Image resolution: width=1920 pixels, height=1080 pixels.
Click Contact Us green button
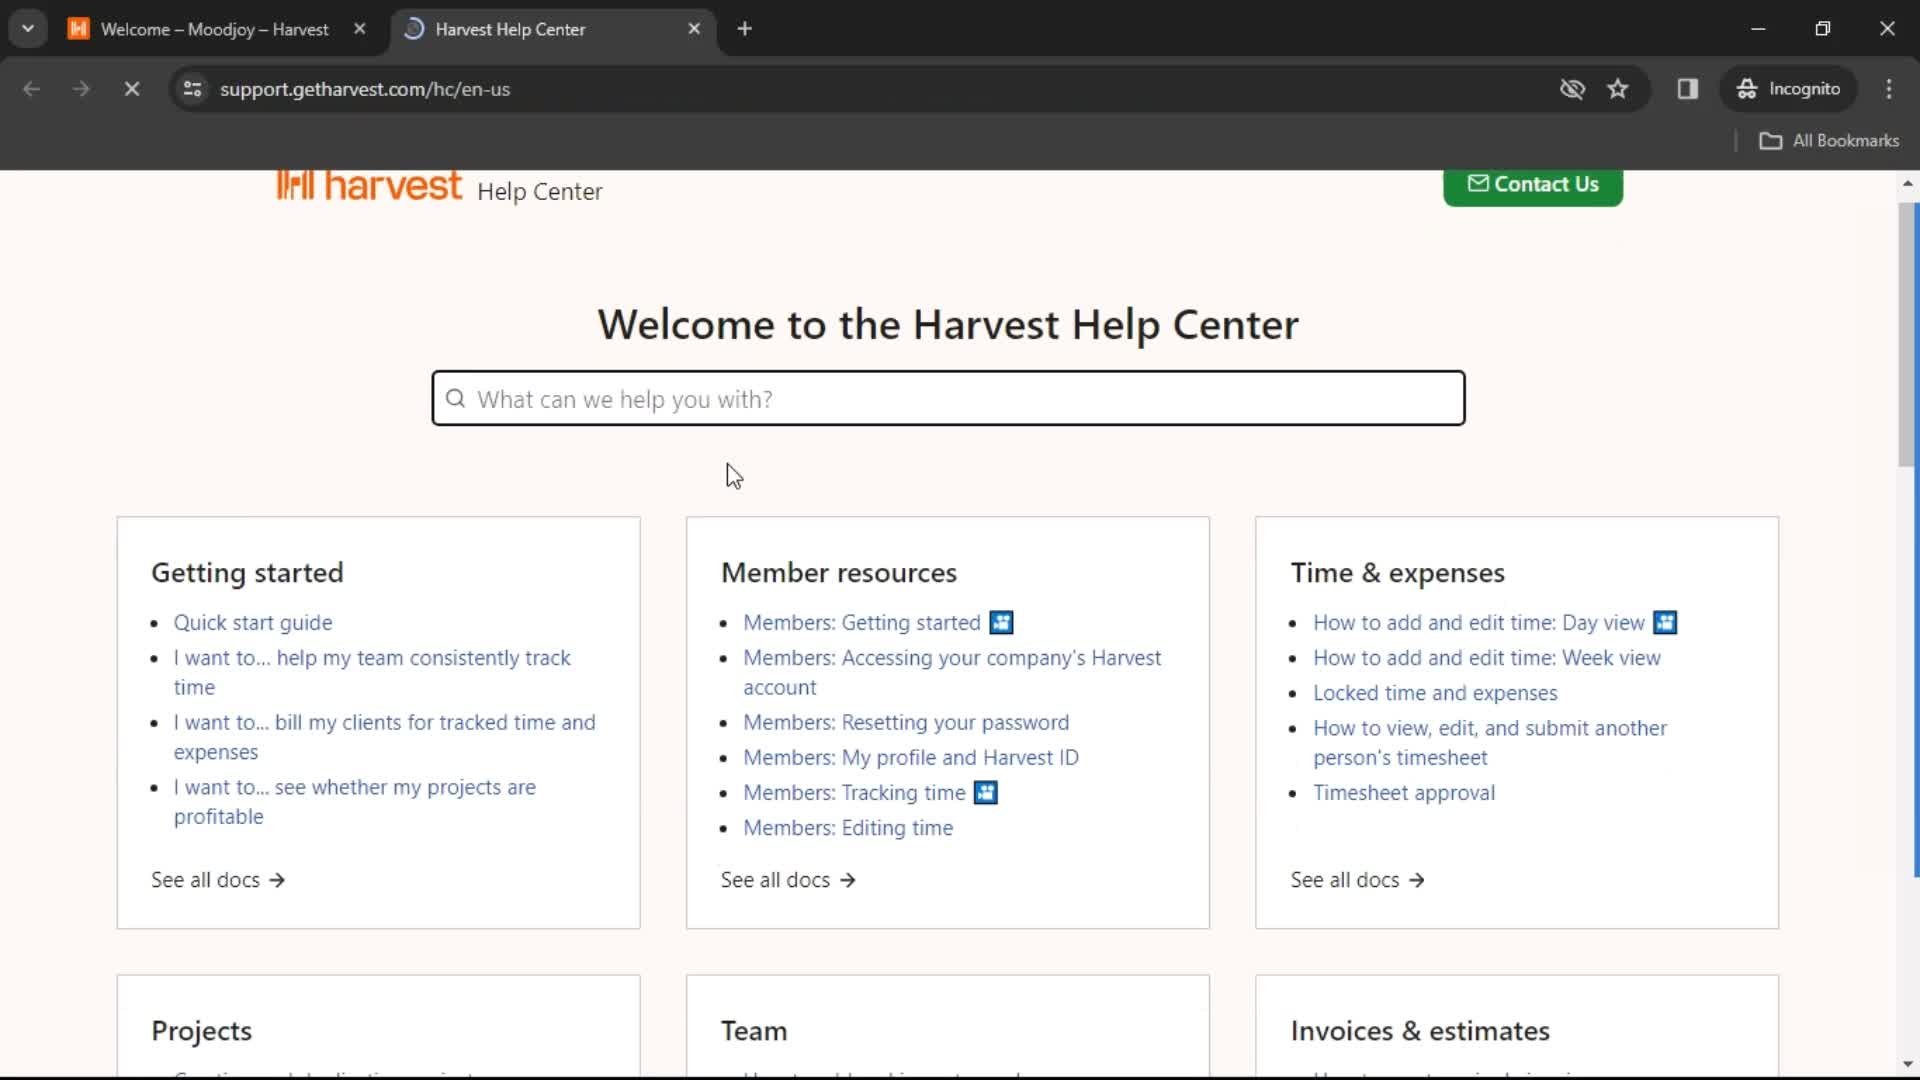tap(1534, 185)
